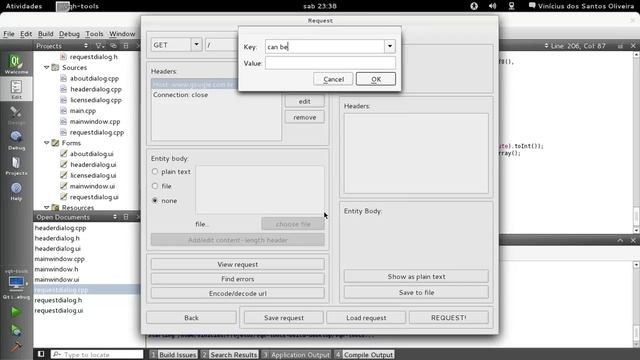The image size is (640, 360).
Task: Open the chat status icon beside user name
Action: [x=532, y=6]
